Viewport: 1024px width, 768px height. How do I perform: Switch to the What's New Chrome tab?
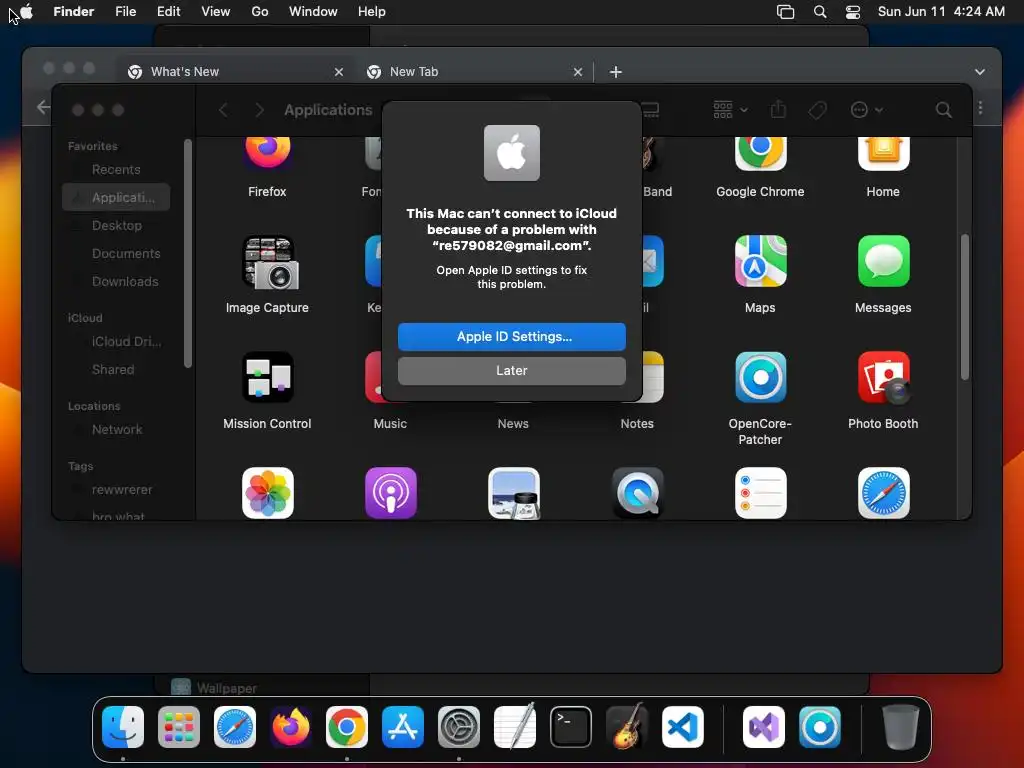(235, 72)
